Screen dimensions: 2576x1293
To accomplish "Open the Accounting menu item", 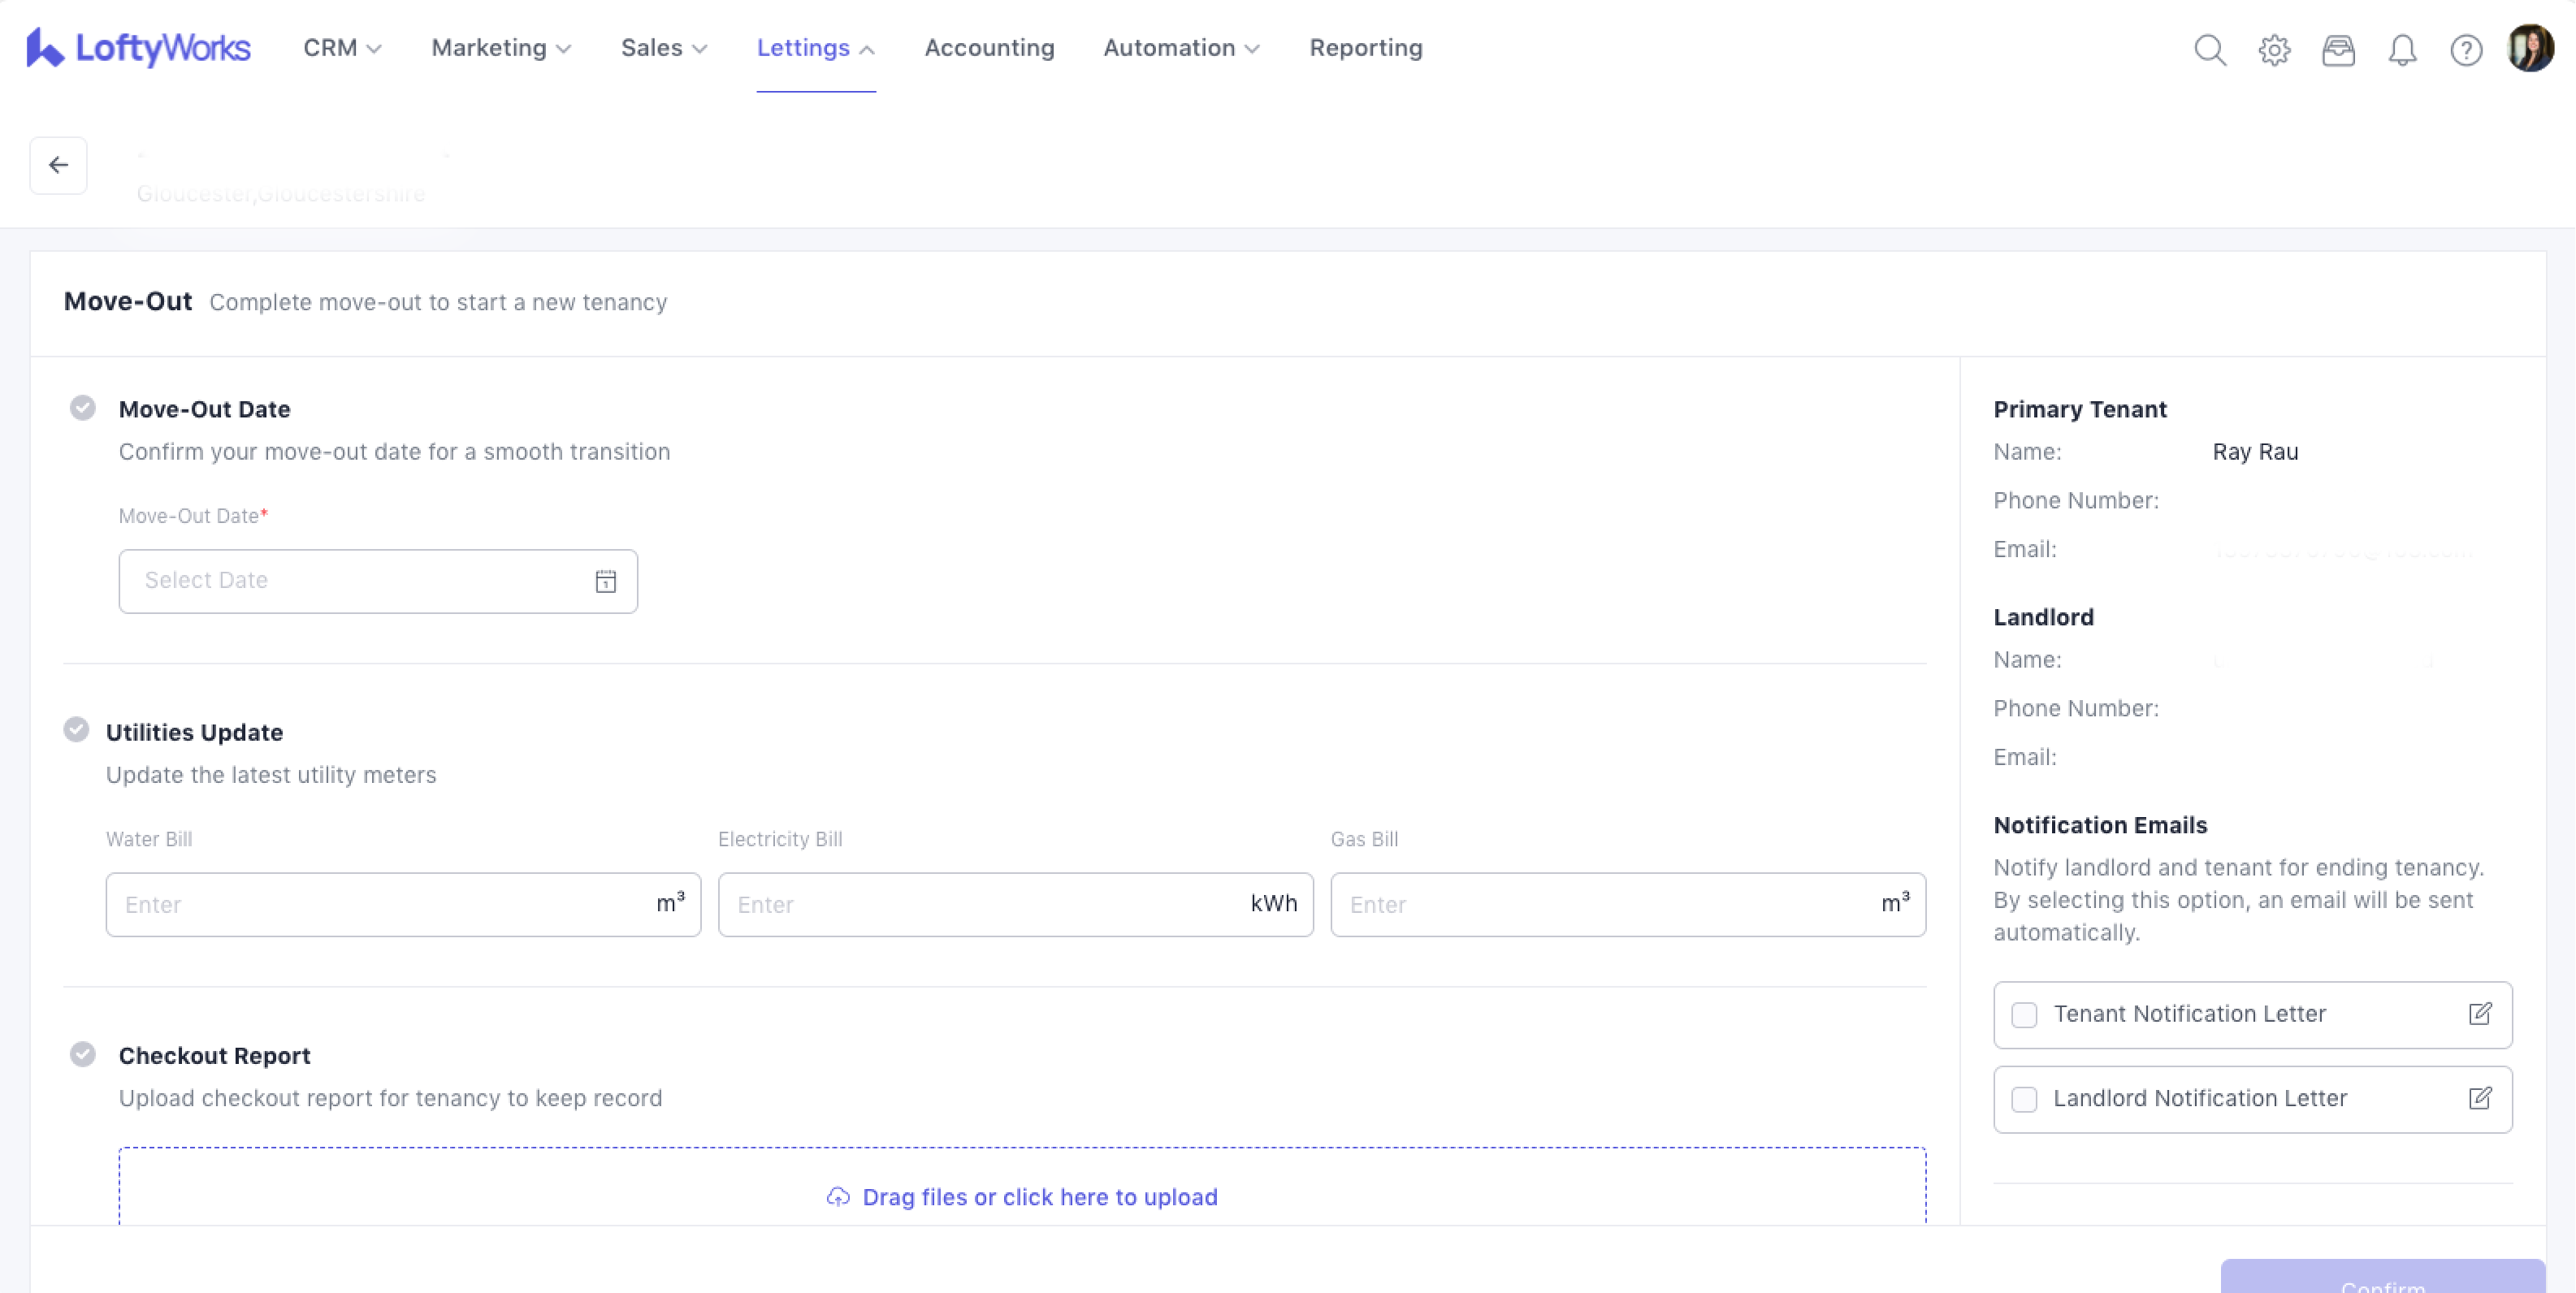I will tap(989, 48).
